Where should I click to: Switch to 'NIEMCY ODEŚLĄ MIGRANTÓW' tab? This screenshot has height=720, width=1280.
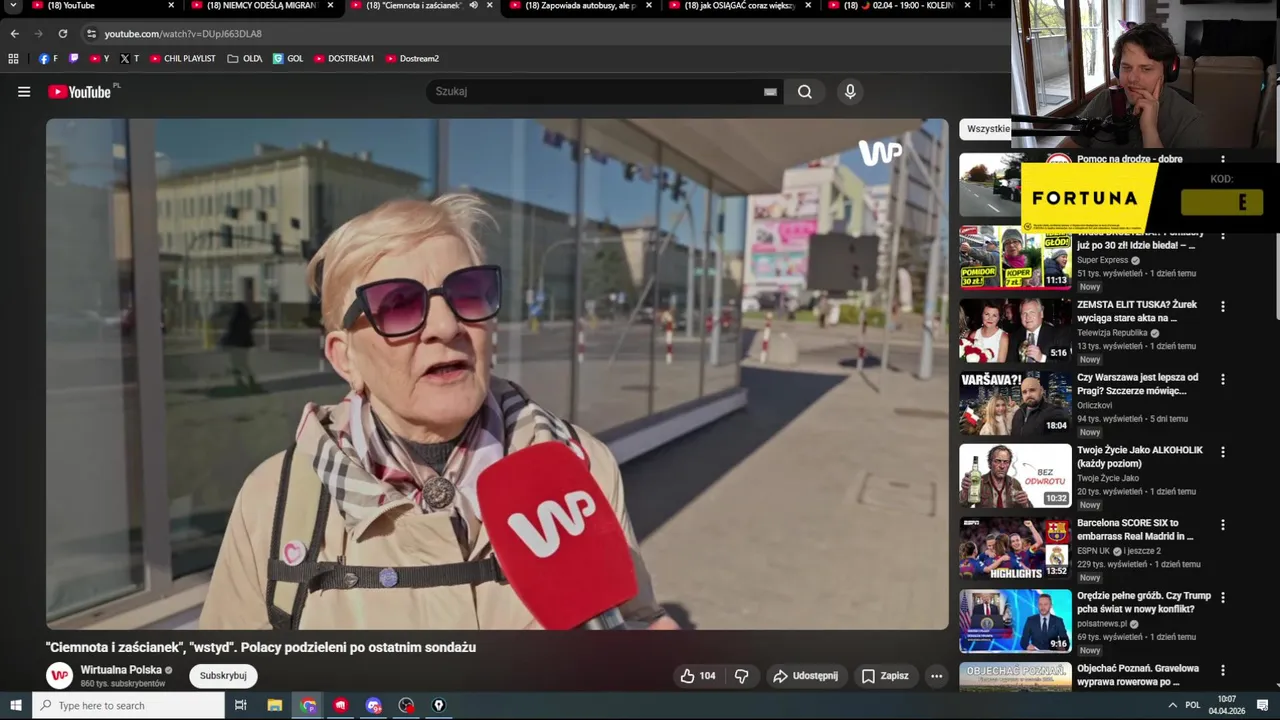(262, 6)
